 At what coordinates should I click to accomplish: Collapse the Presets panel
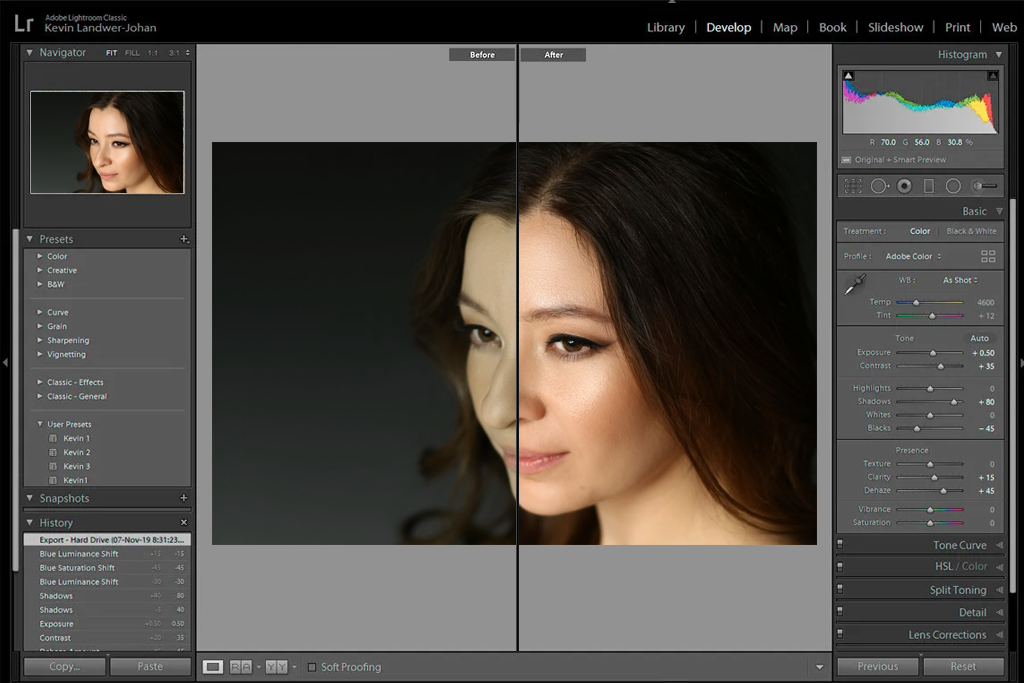click(x=29, y=239)
